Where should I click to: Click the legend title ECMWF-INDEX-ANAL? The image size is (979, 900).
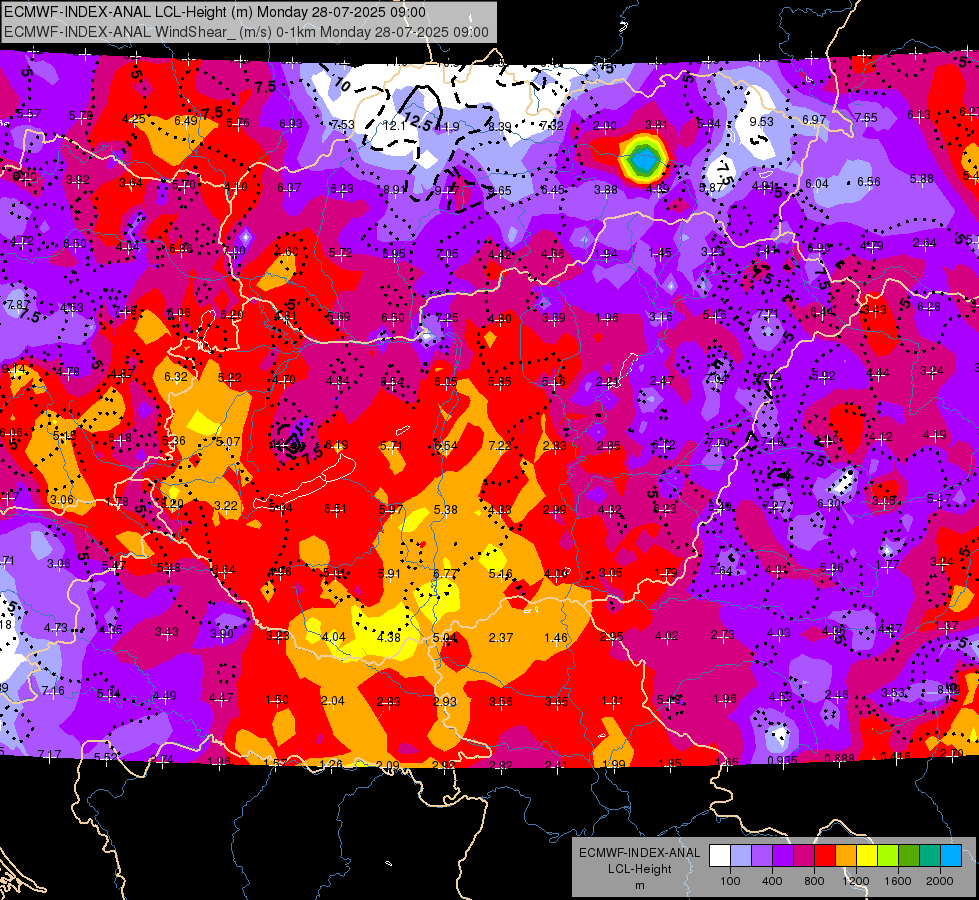(x=639, y=853)
